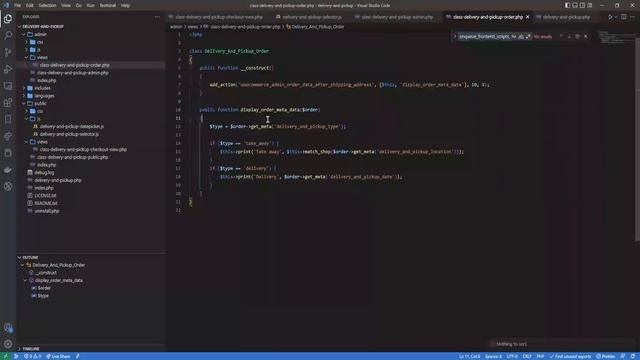Open the Remote Explorer view
This screenshot has height=360, width=640.
pyautogui.click(x=8, y=86)
